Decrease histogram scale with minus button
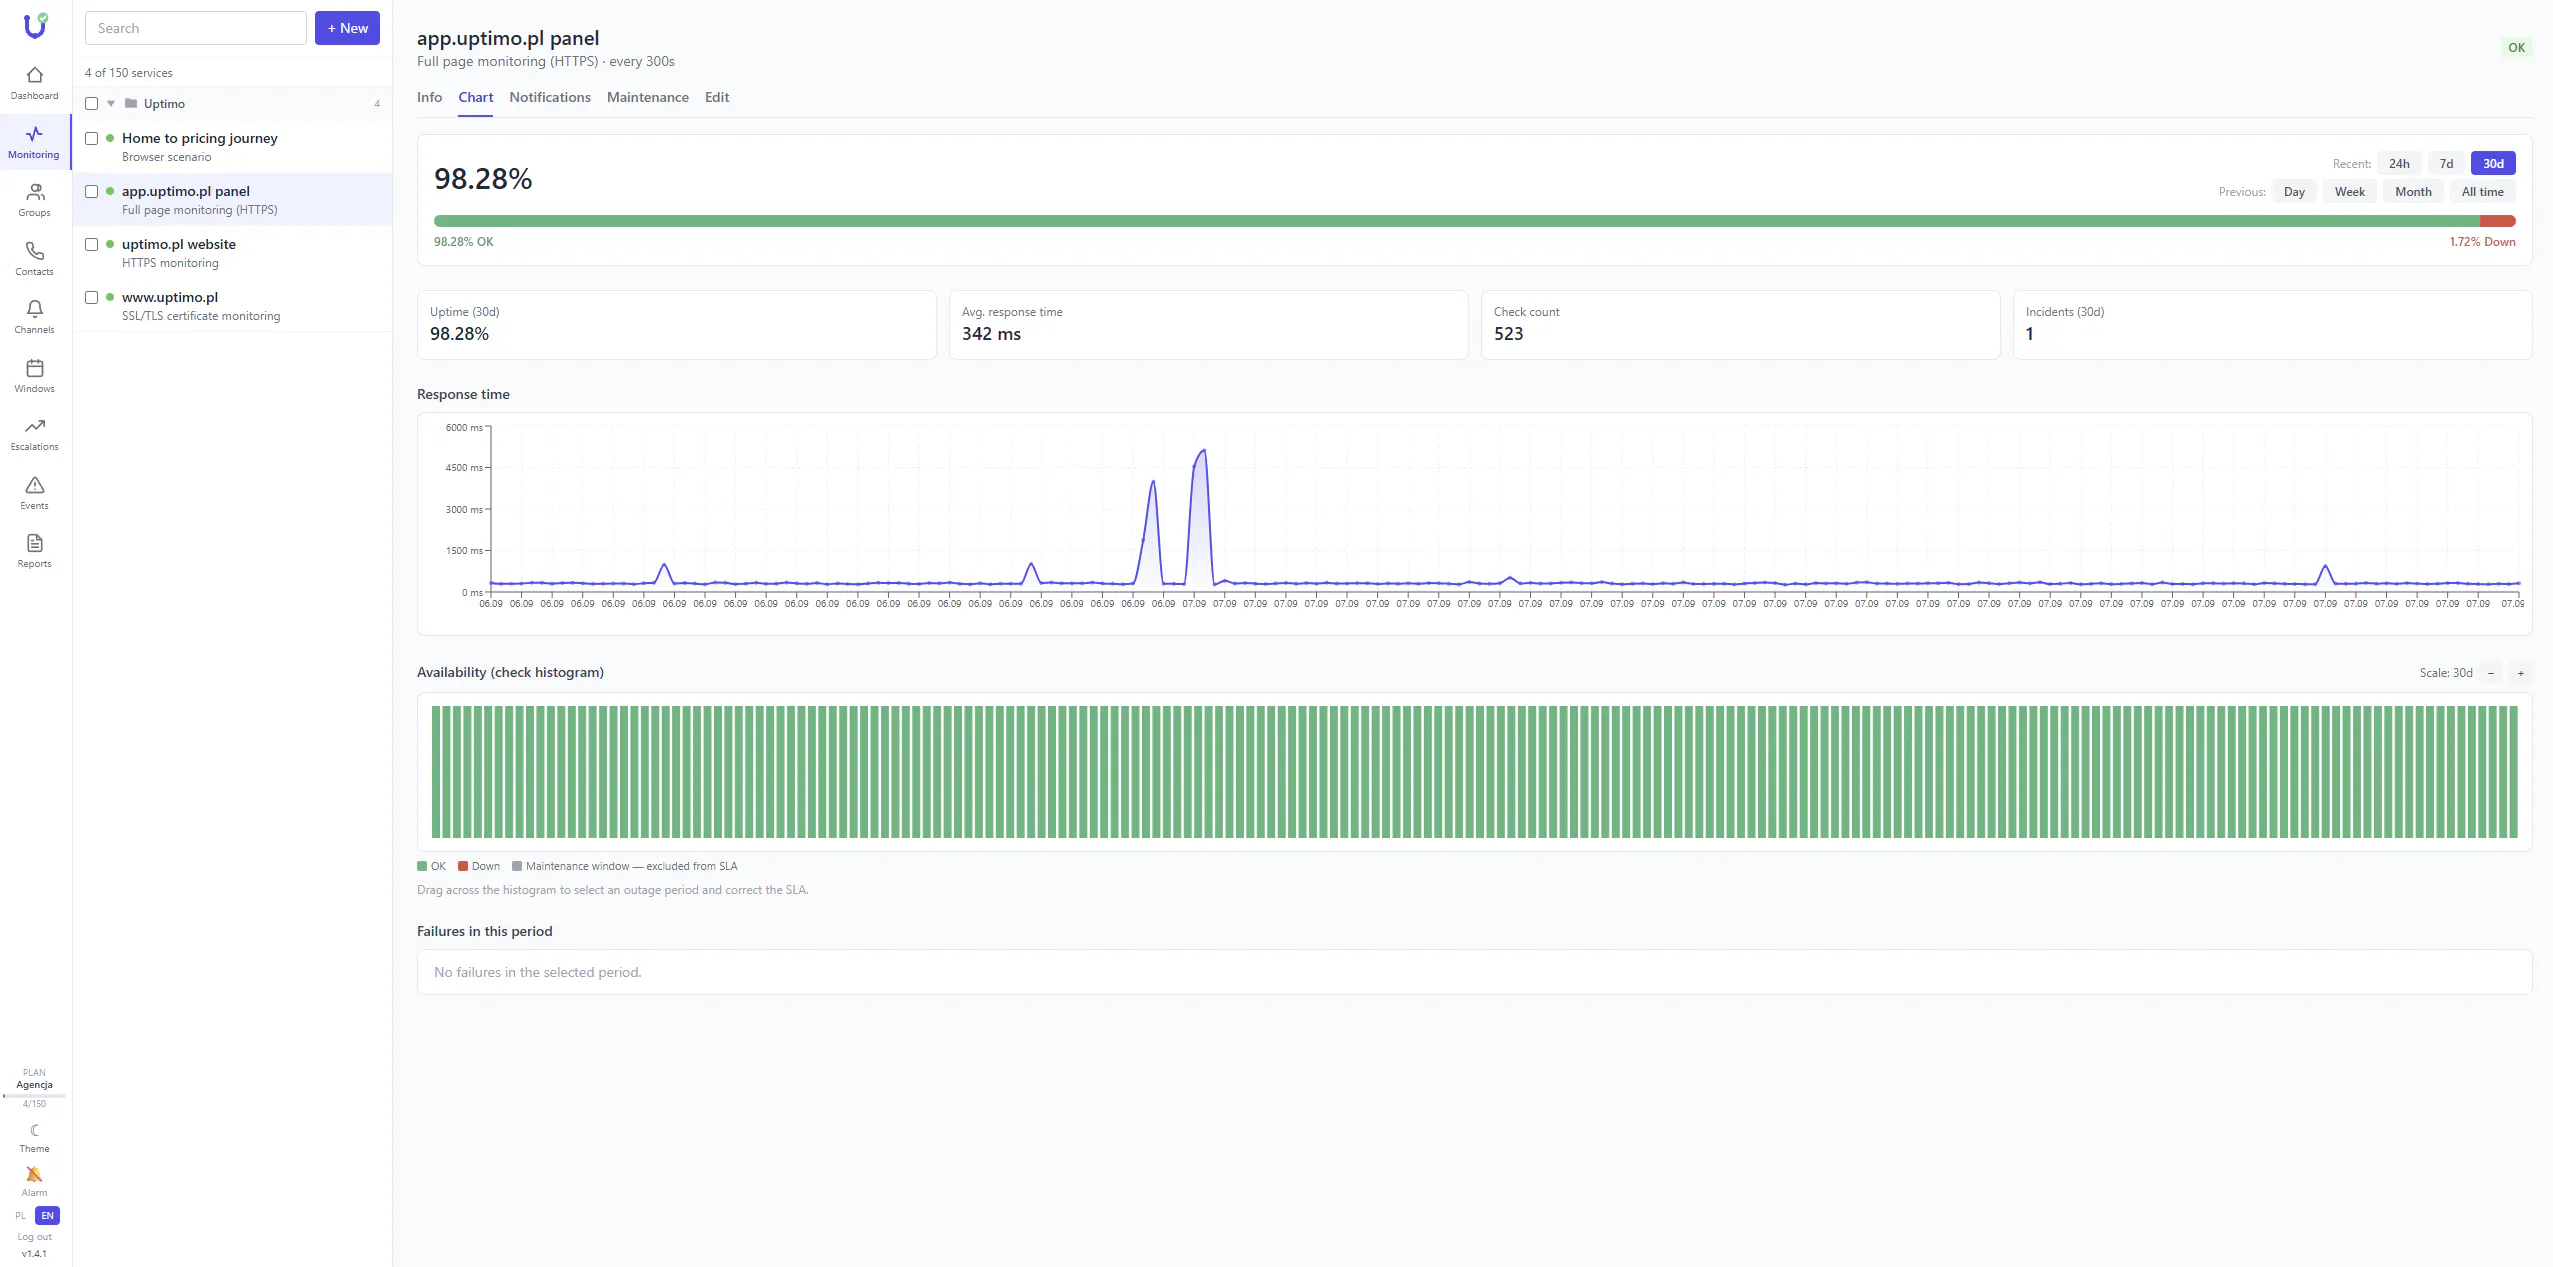This screenshot has height=1267, width=2553. pos(2491,673)
